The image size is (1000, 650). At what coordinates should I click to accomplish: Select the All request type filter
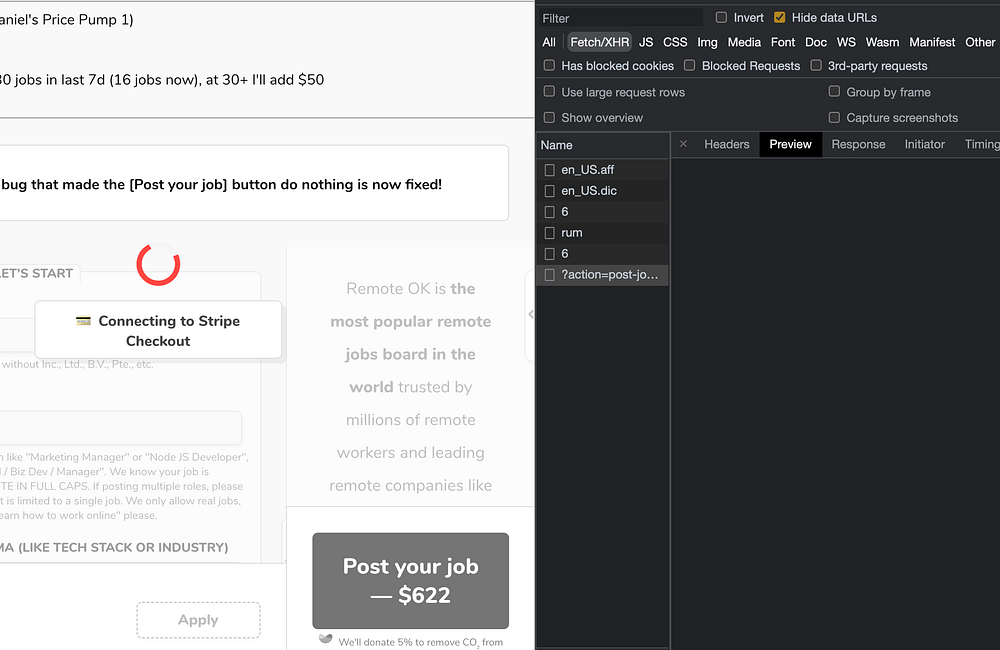click(548, 42)
